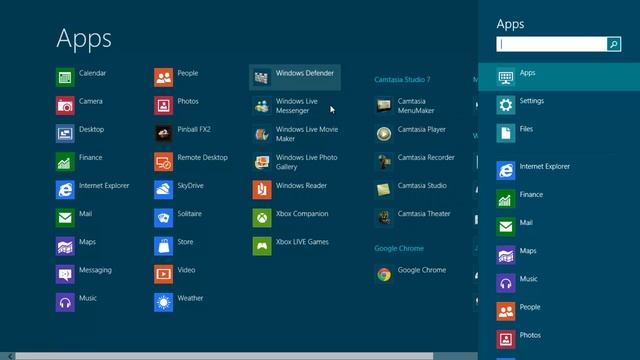The width and height of the screenshot is (640, 360).
Task: Open the Photos icon in the main Apps list
Action: (x=164, y=106)
